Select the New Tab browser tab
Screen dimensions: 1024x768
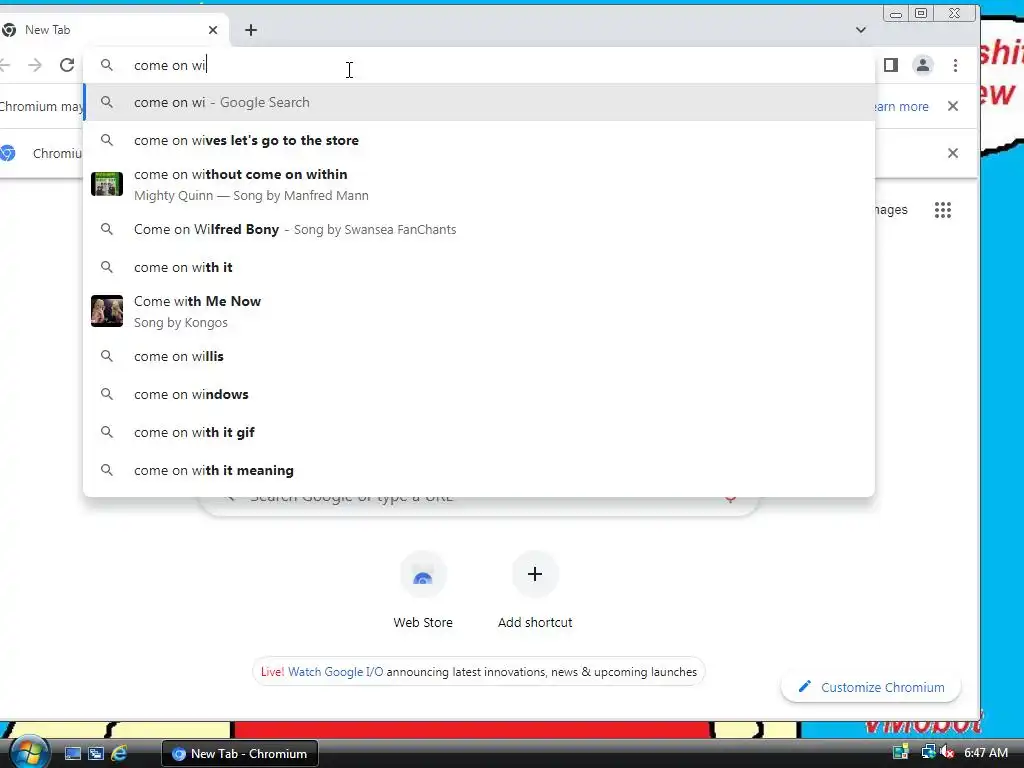coord(111,30)
